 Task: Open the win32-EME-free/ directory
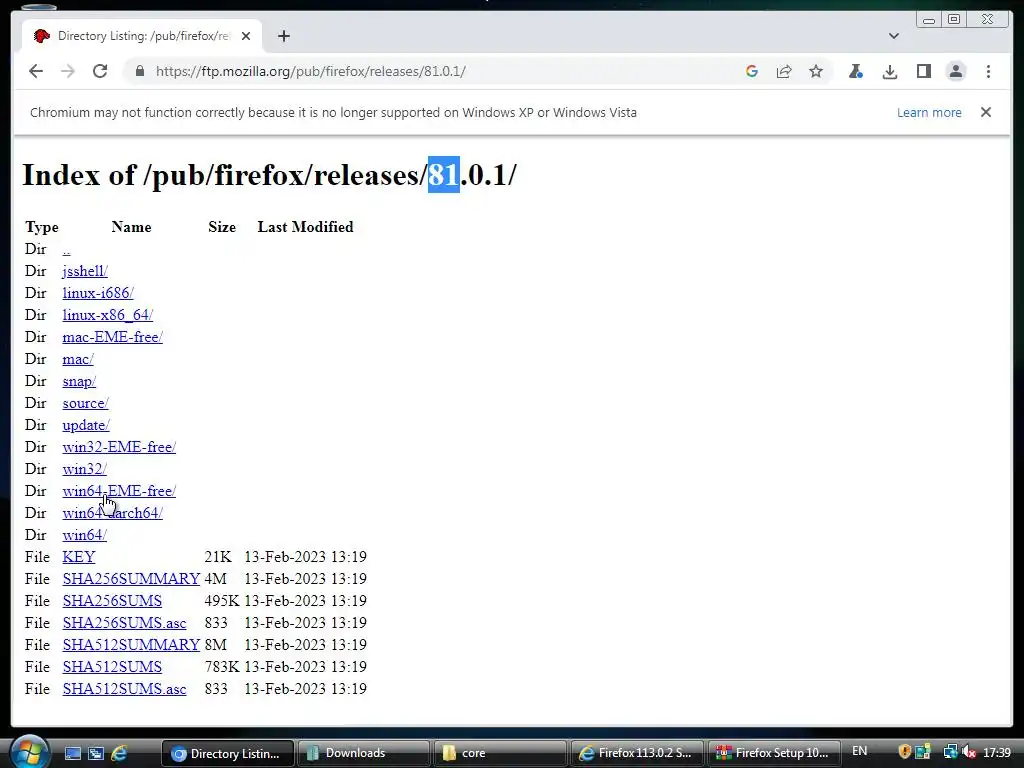(x=119, y=447)
